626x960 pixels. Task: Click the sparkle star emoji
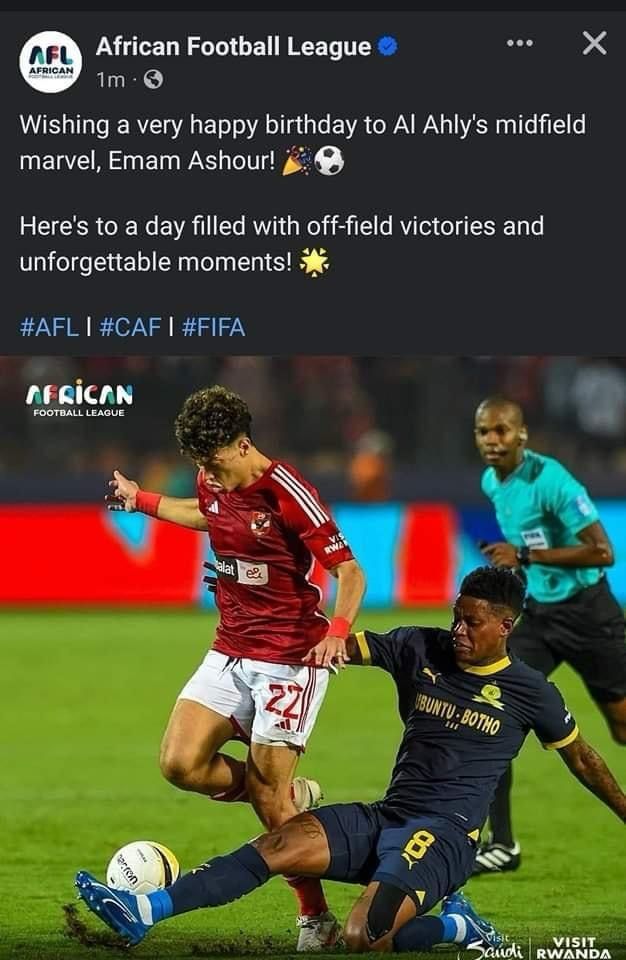314,262
